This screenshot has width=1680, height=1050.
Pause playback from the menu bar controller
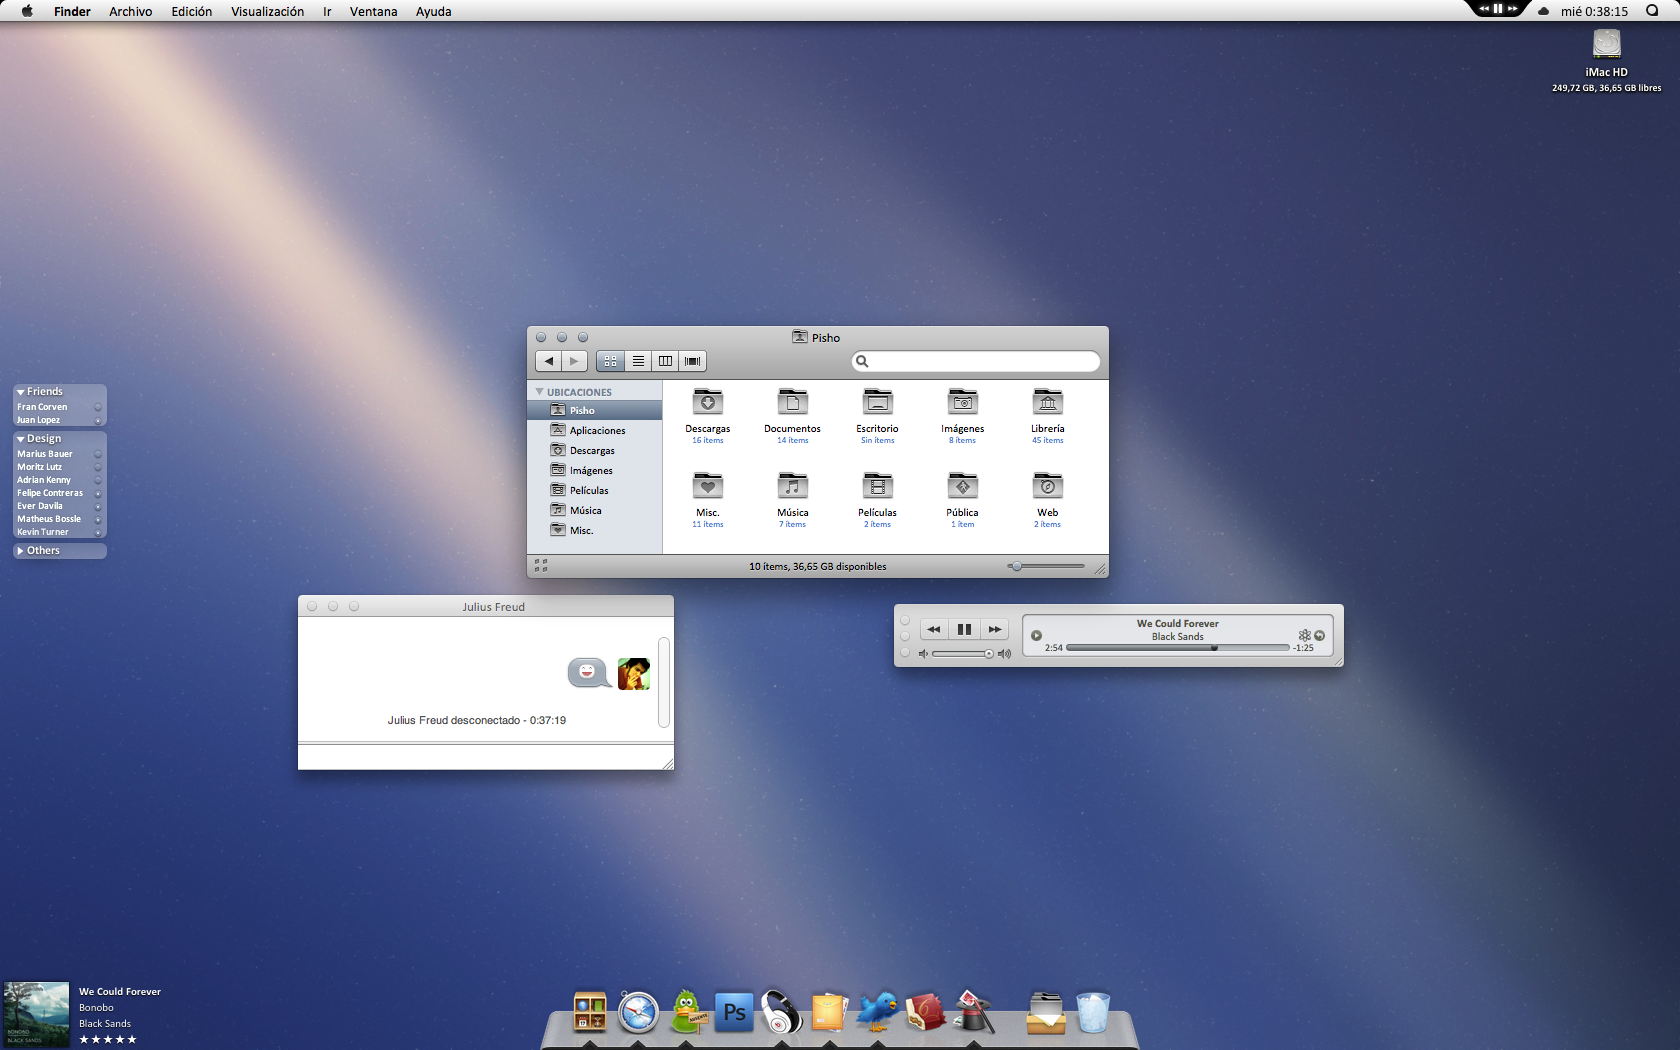[x=1498, y=8]
